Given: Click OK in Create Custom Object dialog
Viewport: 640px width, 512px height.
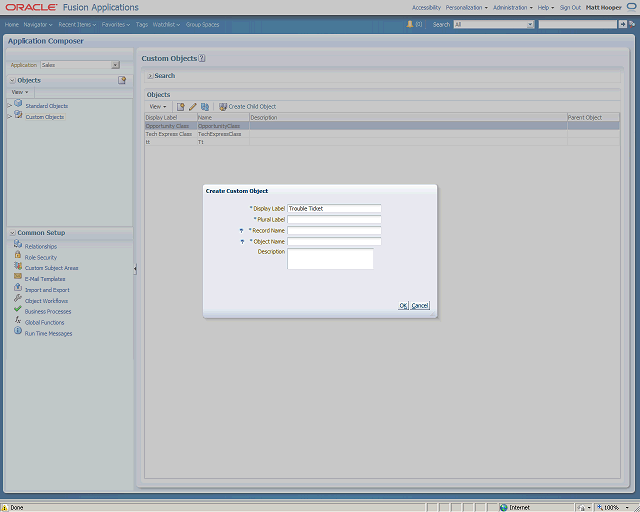Looking at the screenshot, I should tap(403, 305).
